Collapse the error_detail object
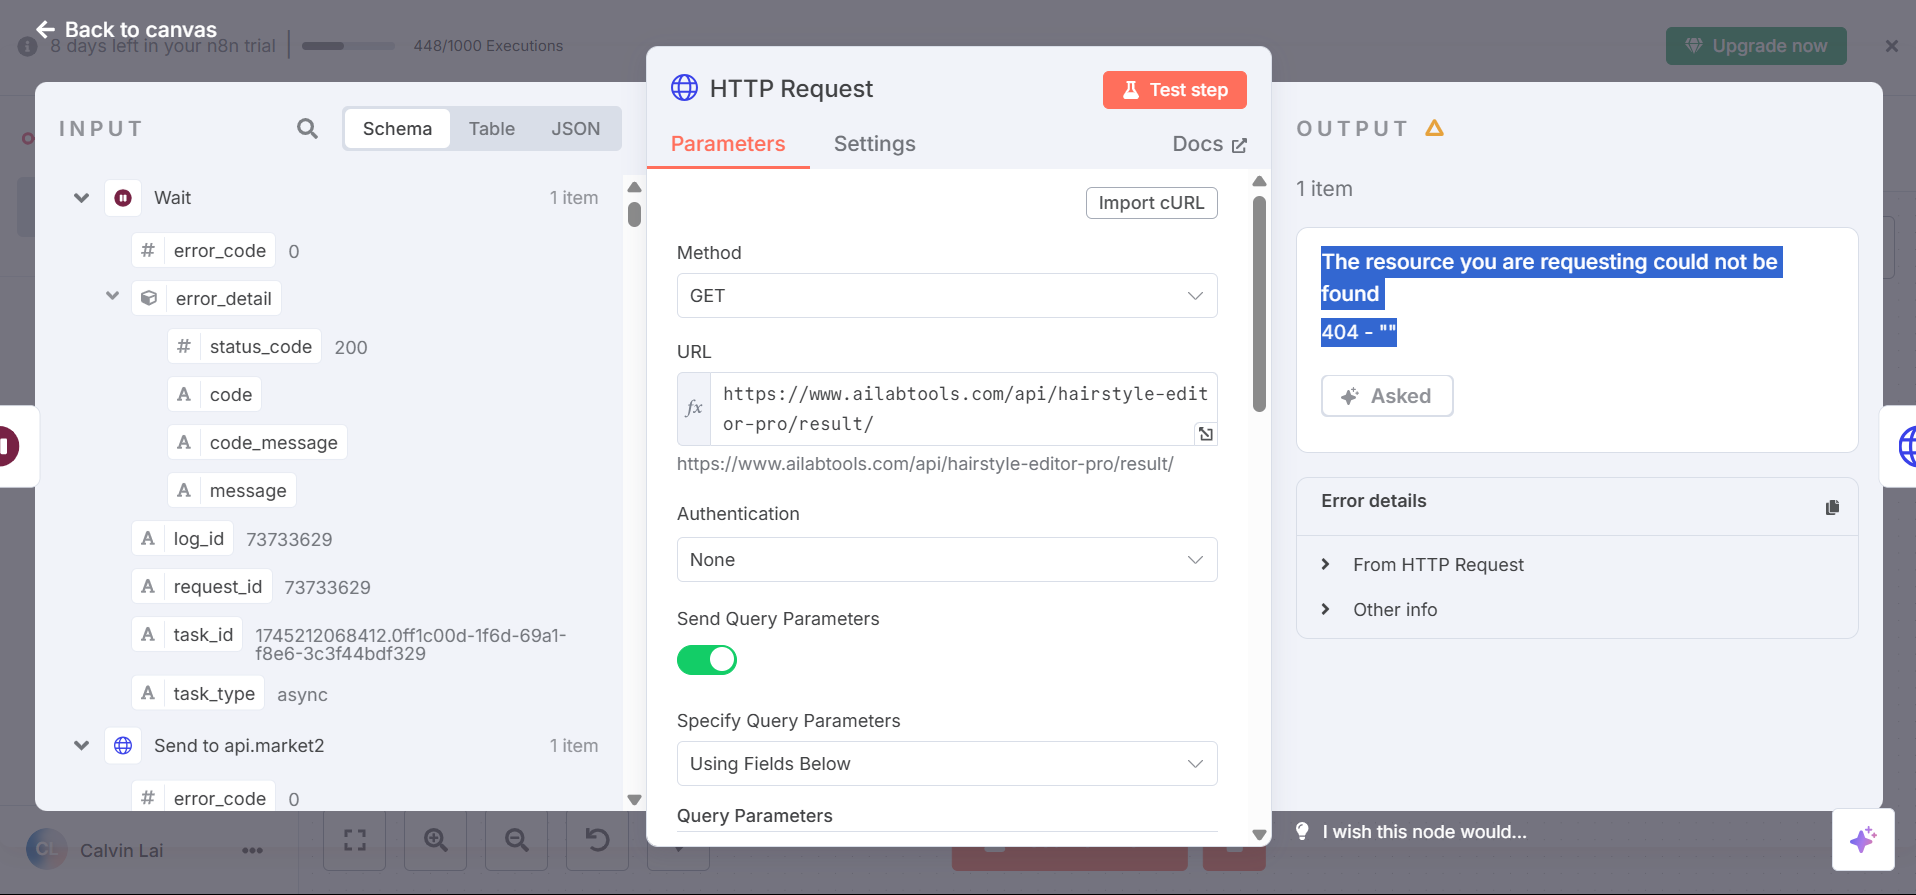Viewport: 1916px width, 895px height. coord(113,296)
